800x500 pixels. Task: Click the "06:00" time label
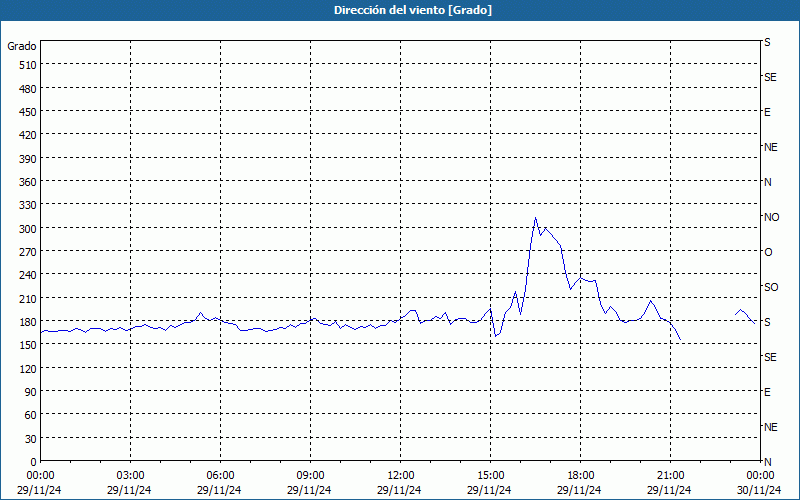(x=220, y=476)
